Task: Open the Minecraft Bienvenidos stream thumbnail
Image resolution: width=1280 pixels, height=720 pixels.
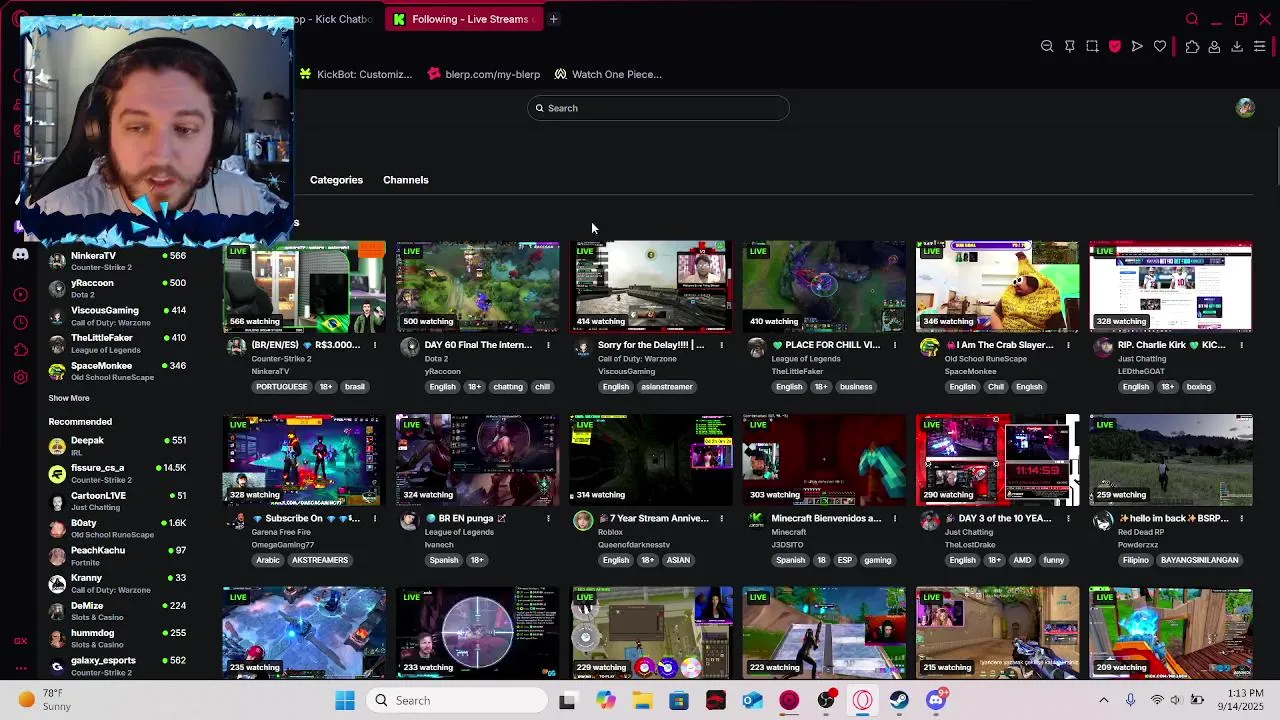Action: tap(824, 460)
